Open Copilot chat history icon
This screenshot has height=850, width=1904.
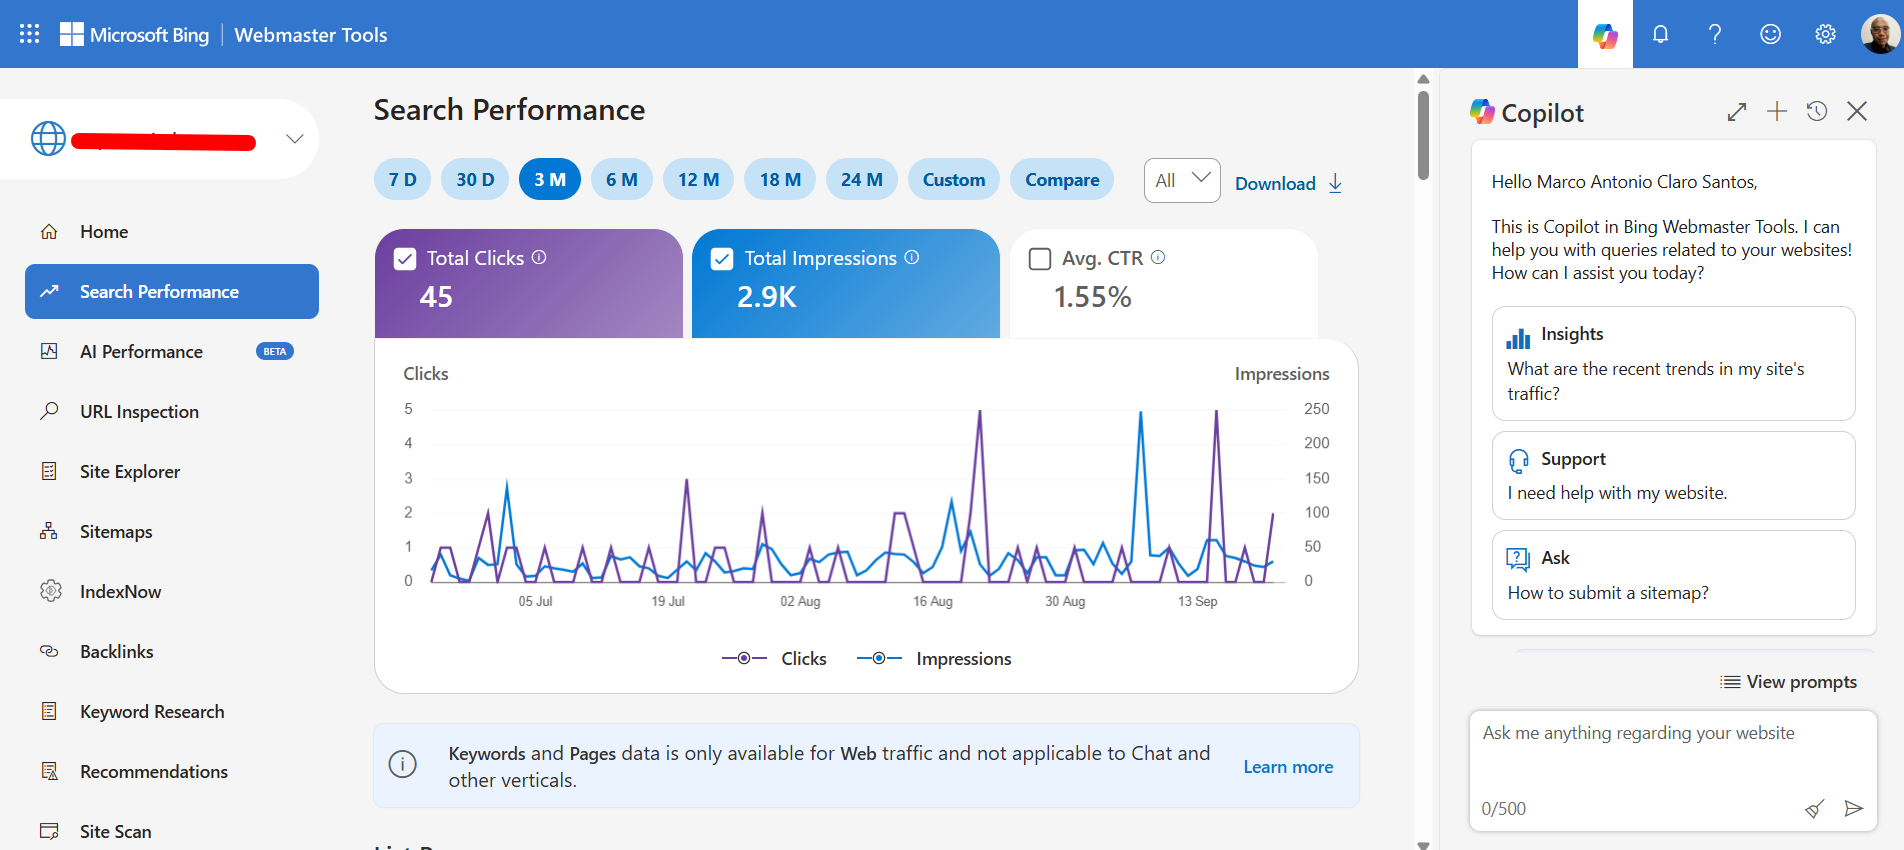click(x=1817, y=111)
